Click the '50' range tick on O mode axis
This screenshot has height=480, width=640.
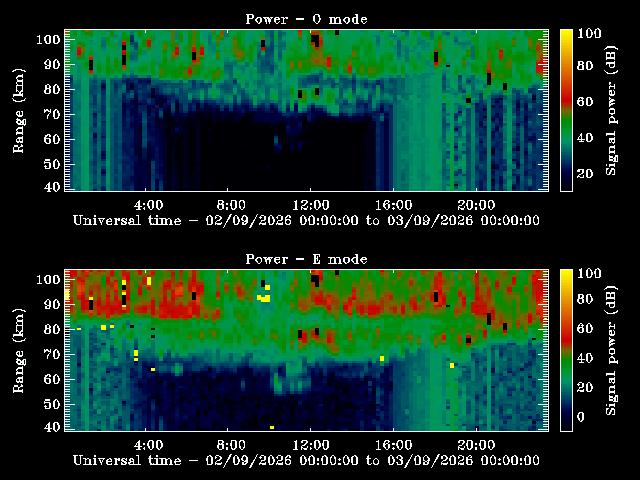(x=53, y=164)
